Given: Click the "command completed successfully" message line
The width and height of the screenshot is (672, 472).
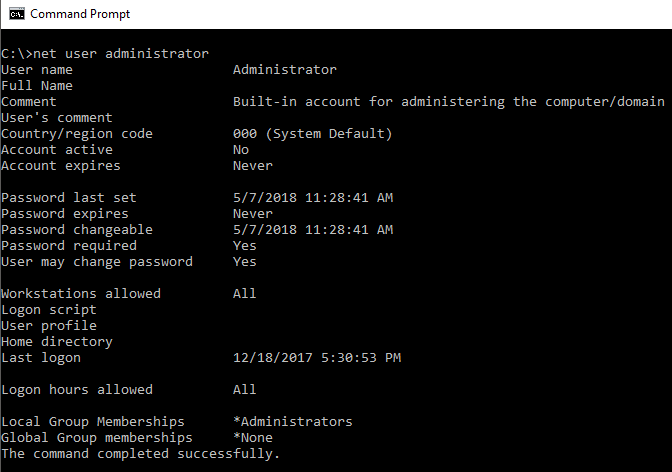Looking at the screenshot, I should (x=140, y=454).
